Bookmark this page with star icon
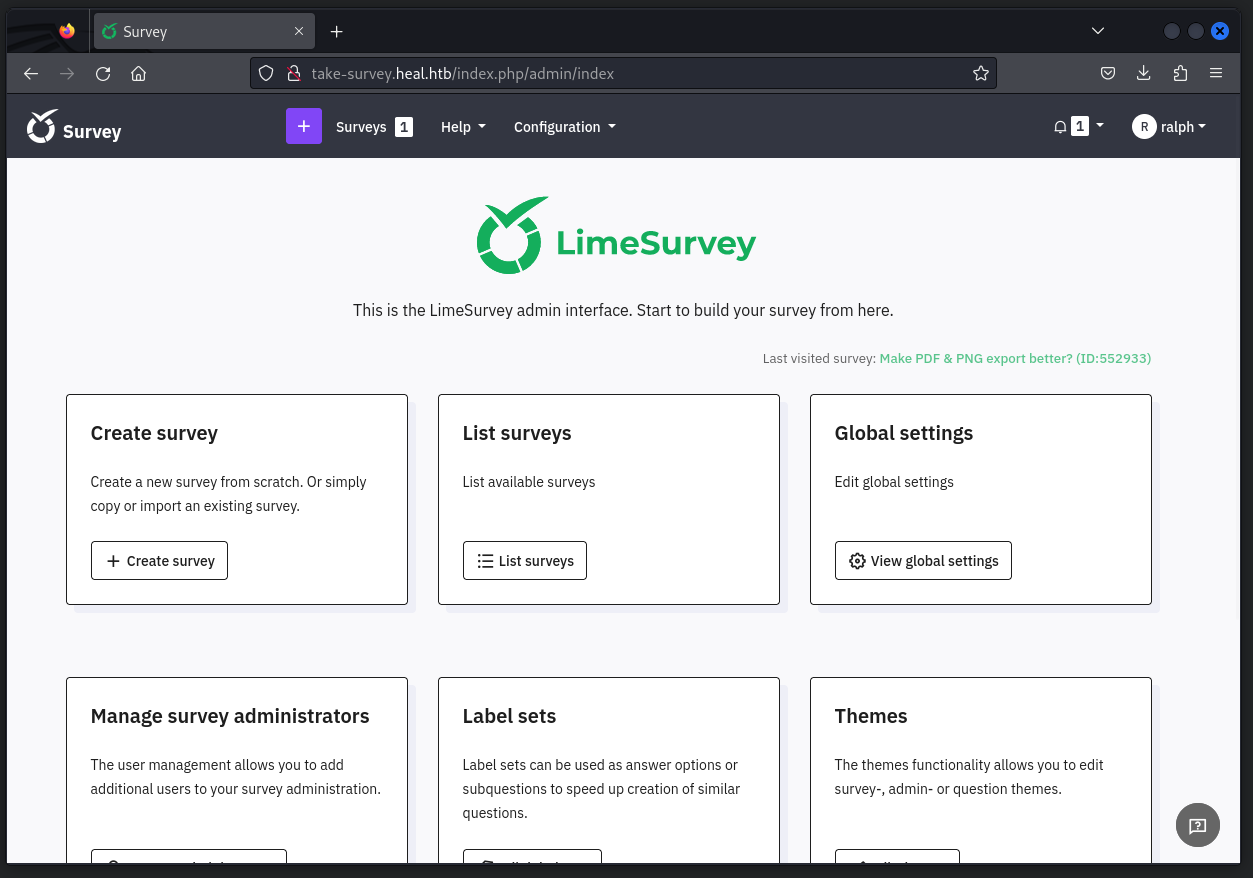The height and width of the screenshot is (878, 1253). 980,73
